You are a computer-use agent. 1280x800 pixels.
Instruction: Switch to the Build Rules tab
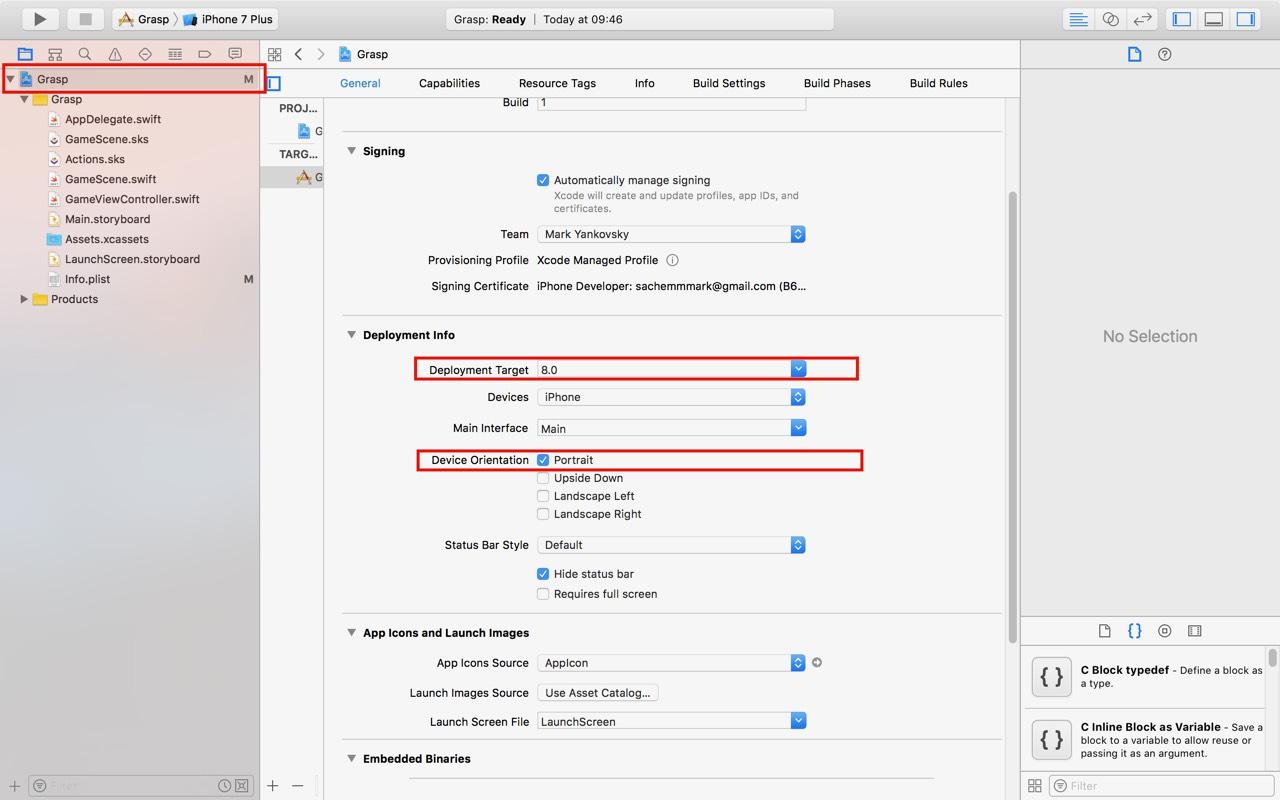pos(938,84)
